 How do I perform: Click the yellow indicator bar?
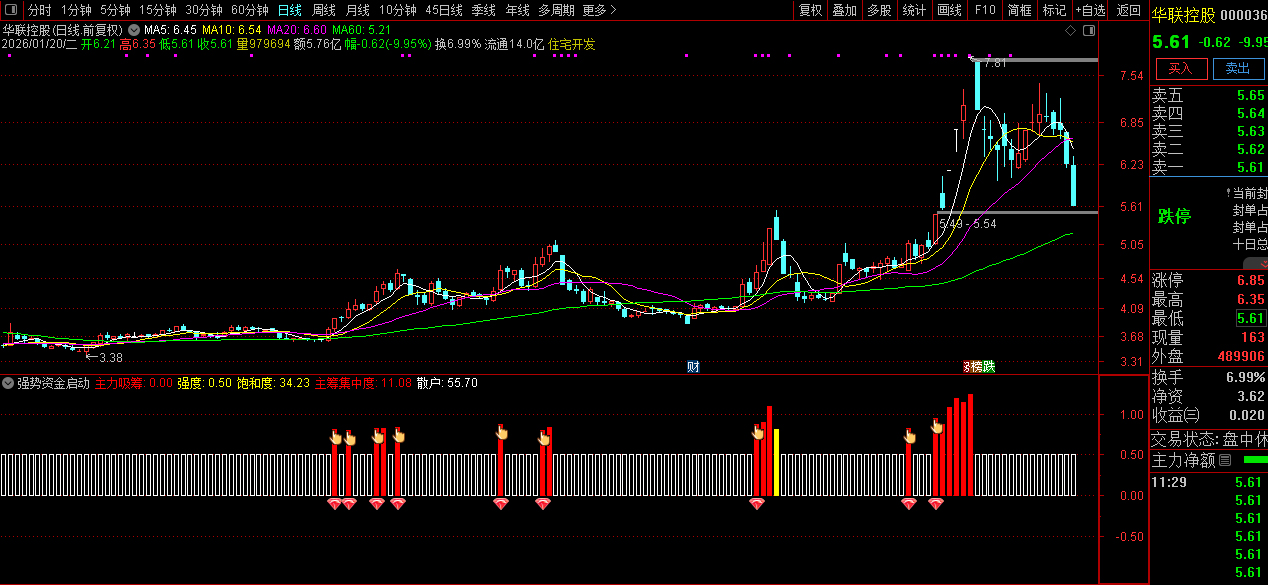coord(776,462)
